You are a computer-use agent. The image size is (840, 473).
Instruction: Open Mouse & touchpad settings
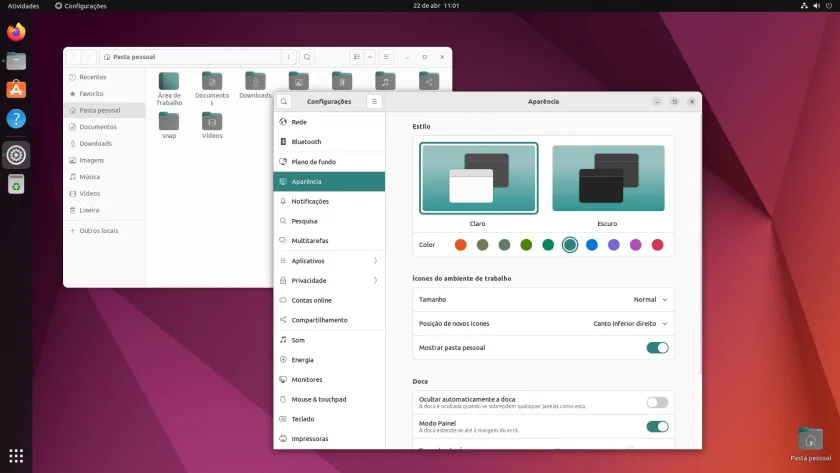329,400
